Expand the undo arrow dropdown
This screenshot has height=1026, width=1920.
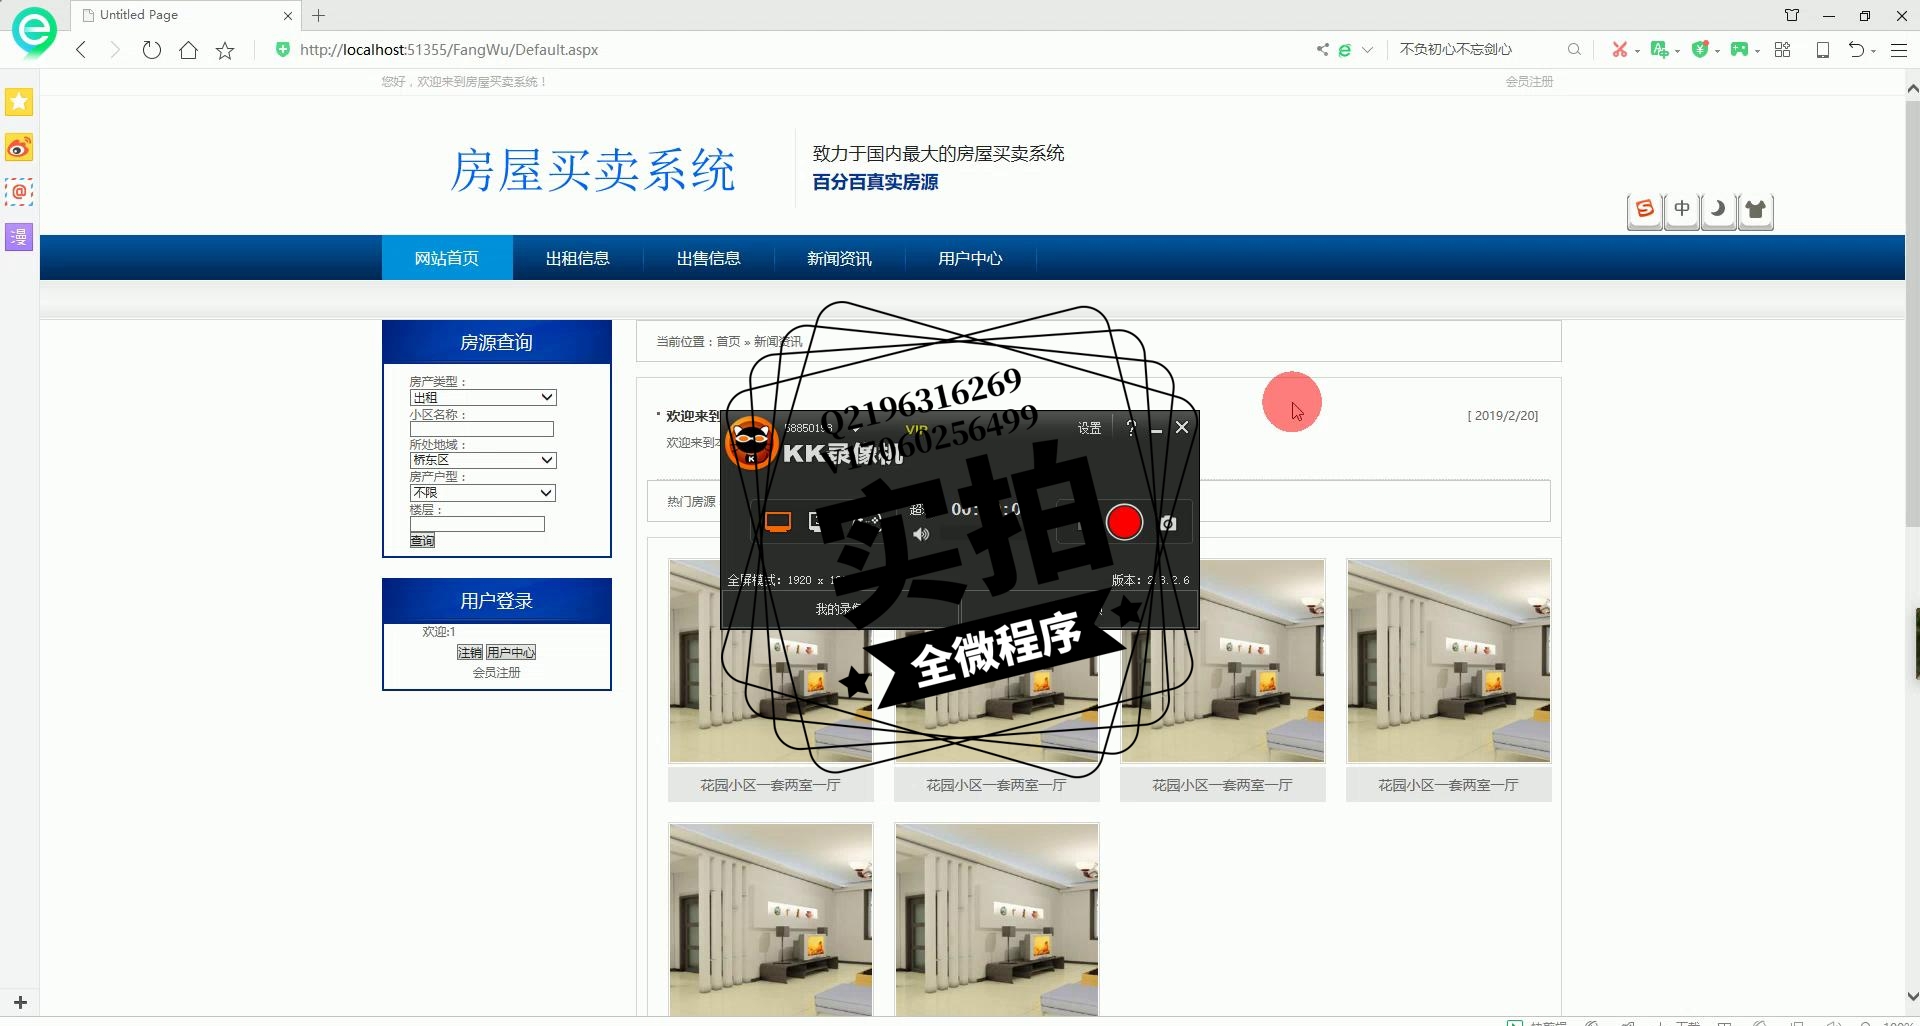[1873, 51]
